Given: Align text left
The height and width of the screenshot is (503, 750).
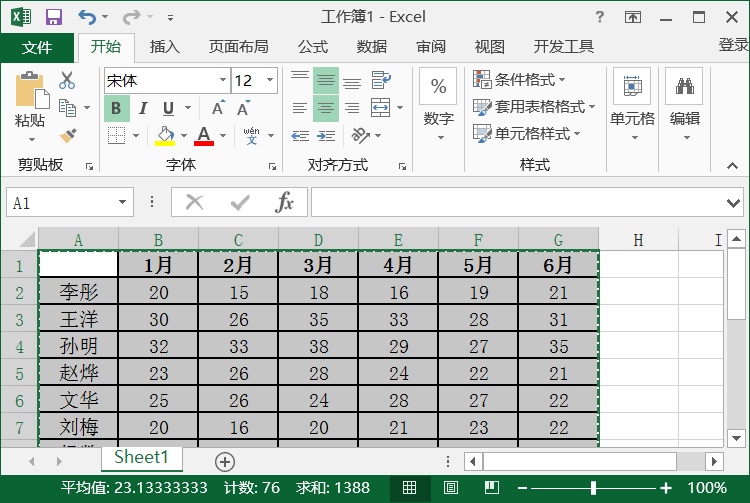Looking at the screenshot, I should click(x=300, y=108).
